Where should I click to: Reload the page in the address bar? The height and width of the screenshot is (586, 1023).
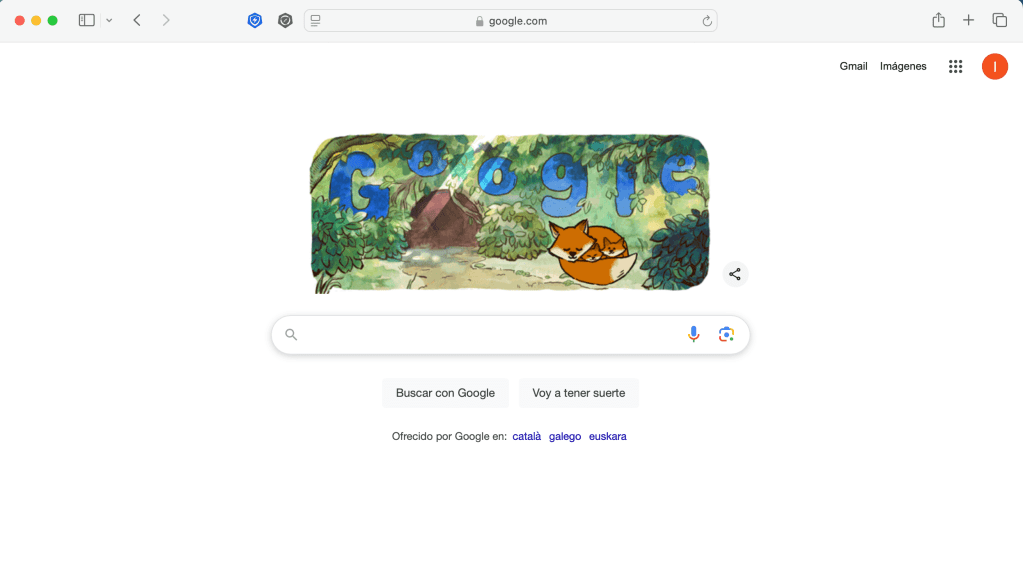point(707,21)
